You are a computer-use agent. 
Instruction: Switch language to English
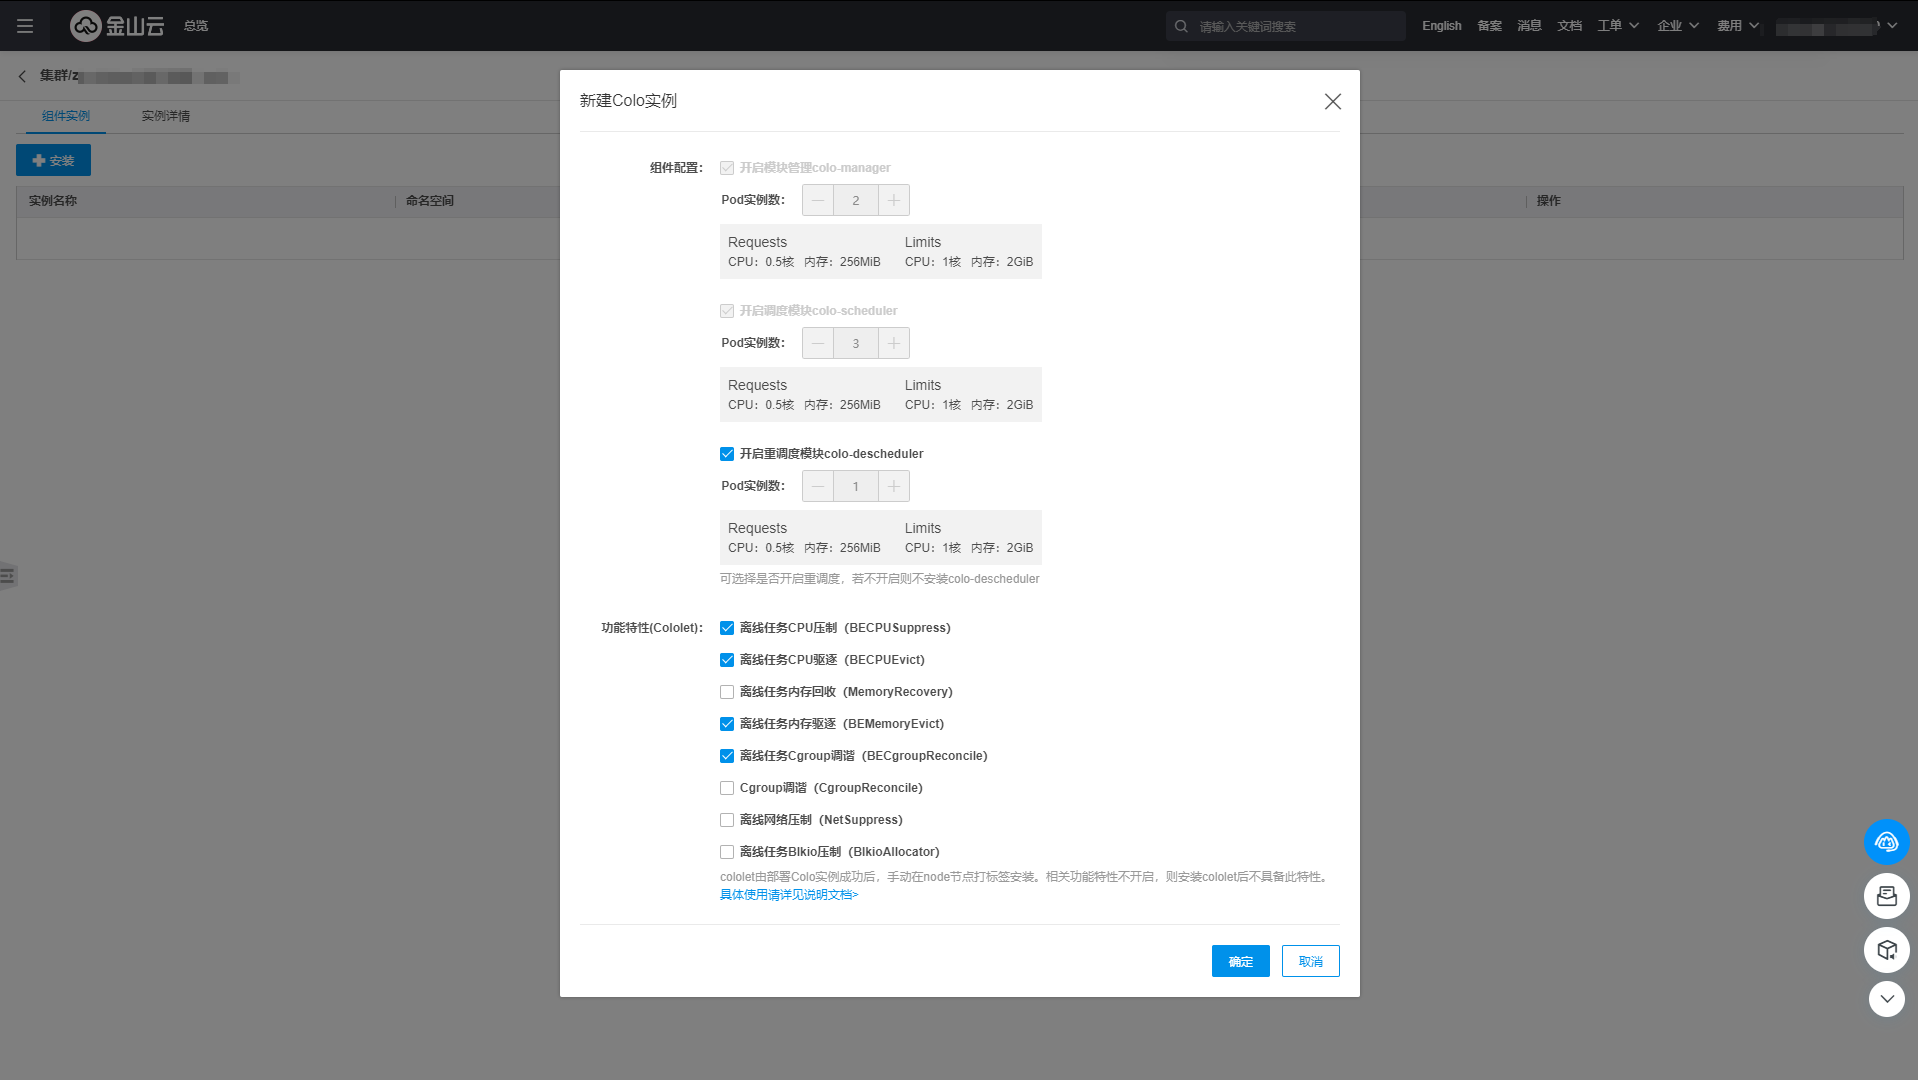(x=1441, y=26)
